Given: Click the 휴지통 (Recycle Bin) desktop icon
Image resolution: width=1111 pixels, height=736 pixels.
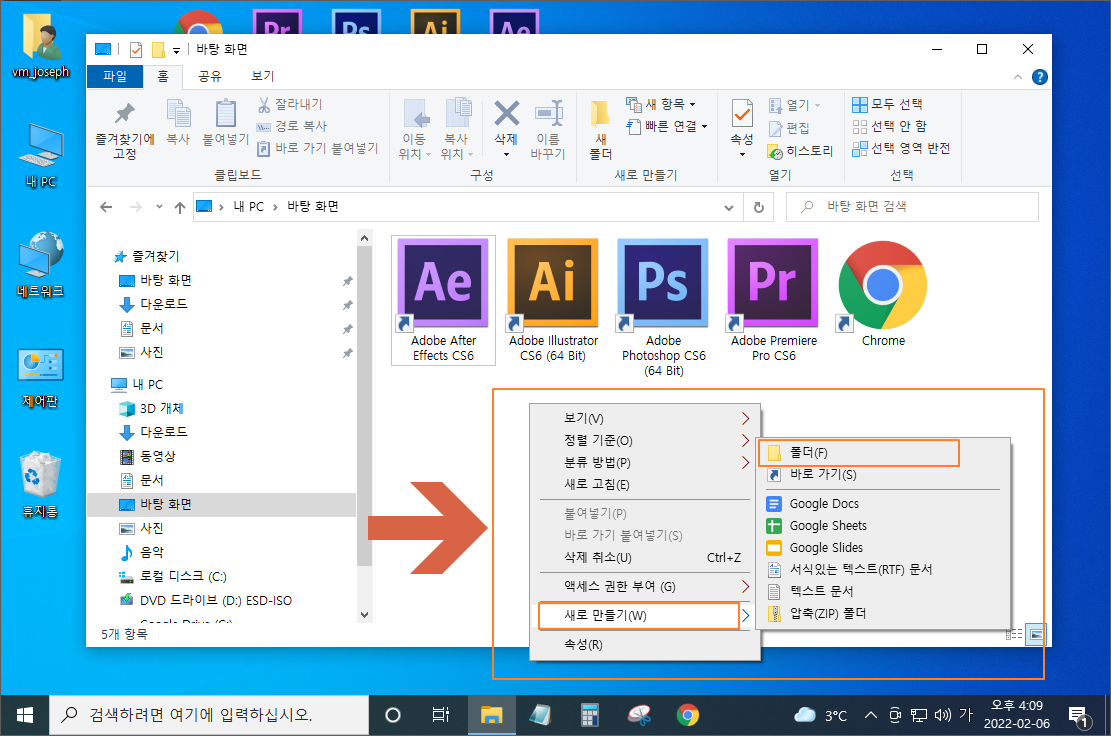Looking at the screenshot, I should click(40, 485).
